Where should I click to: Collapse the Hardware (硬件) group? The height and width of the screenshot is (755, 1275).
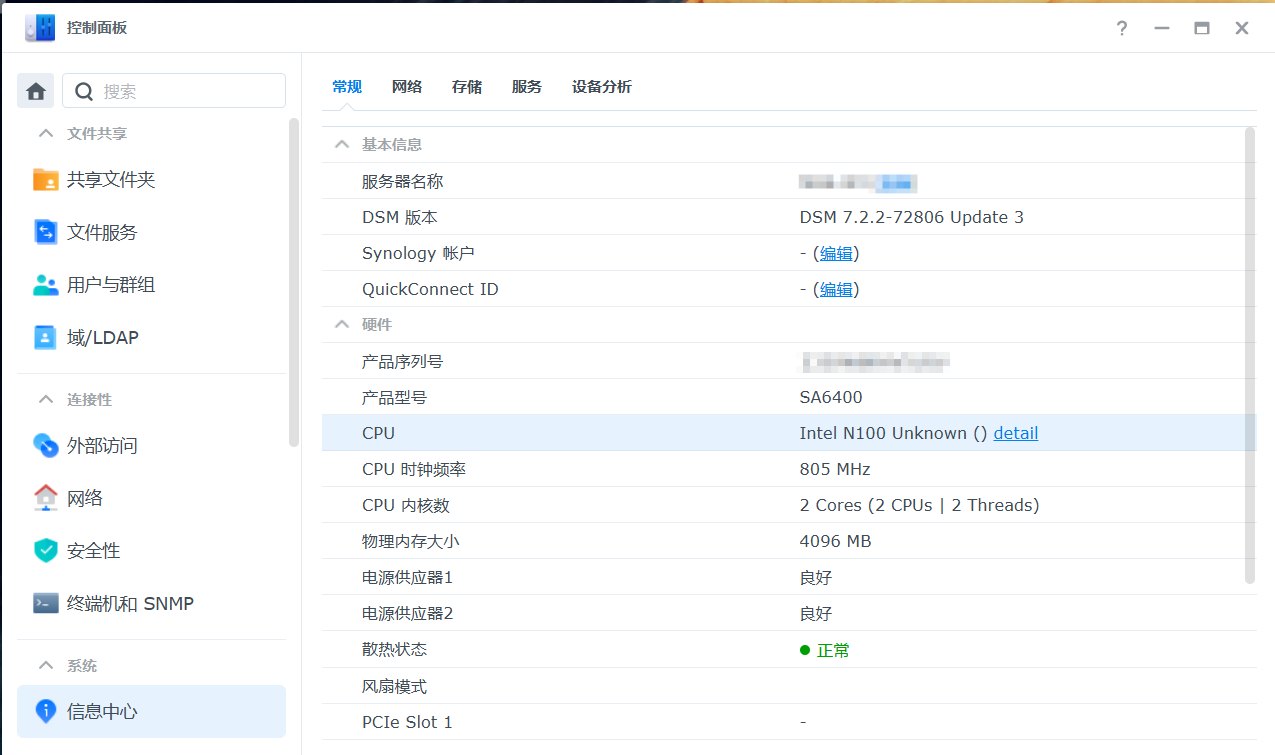[x=343, y=324]
